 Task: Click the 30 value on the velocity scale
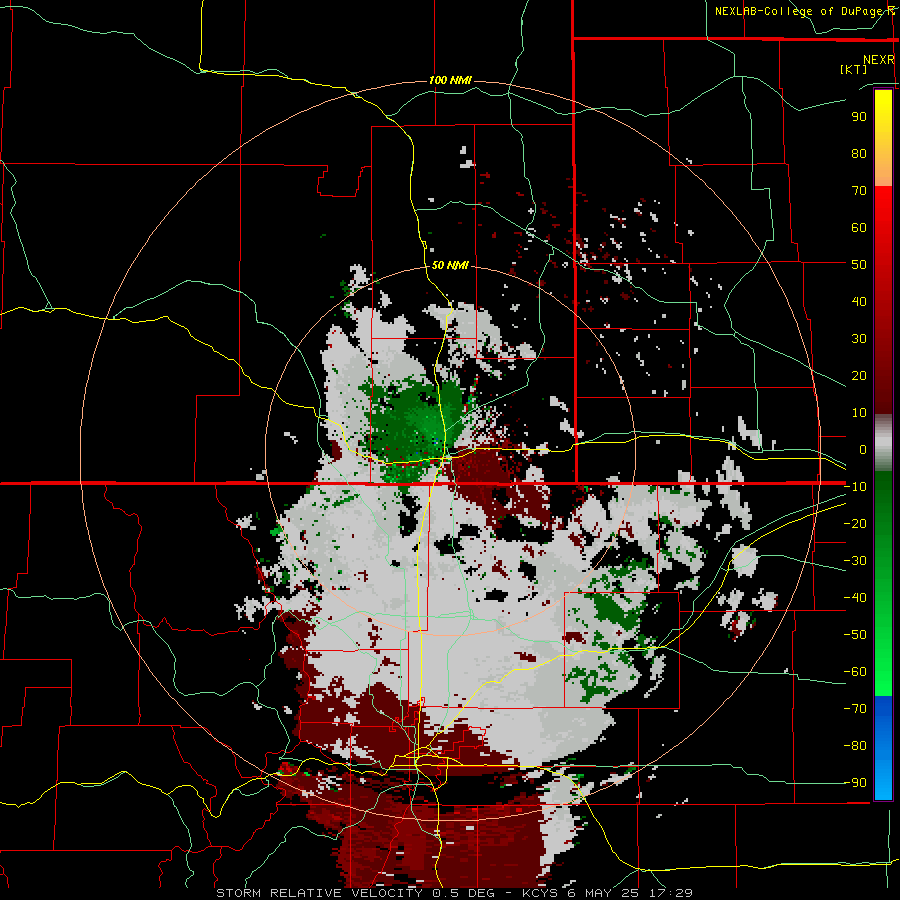859,339
